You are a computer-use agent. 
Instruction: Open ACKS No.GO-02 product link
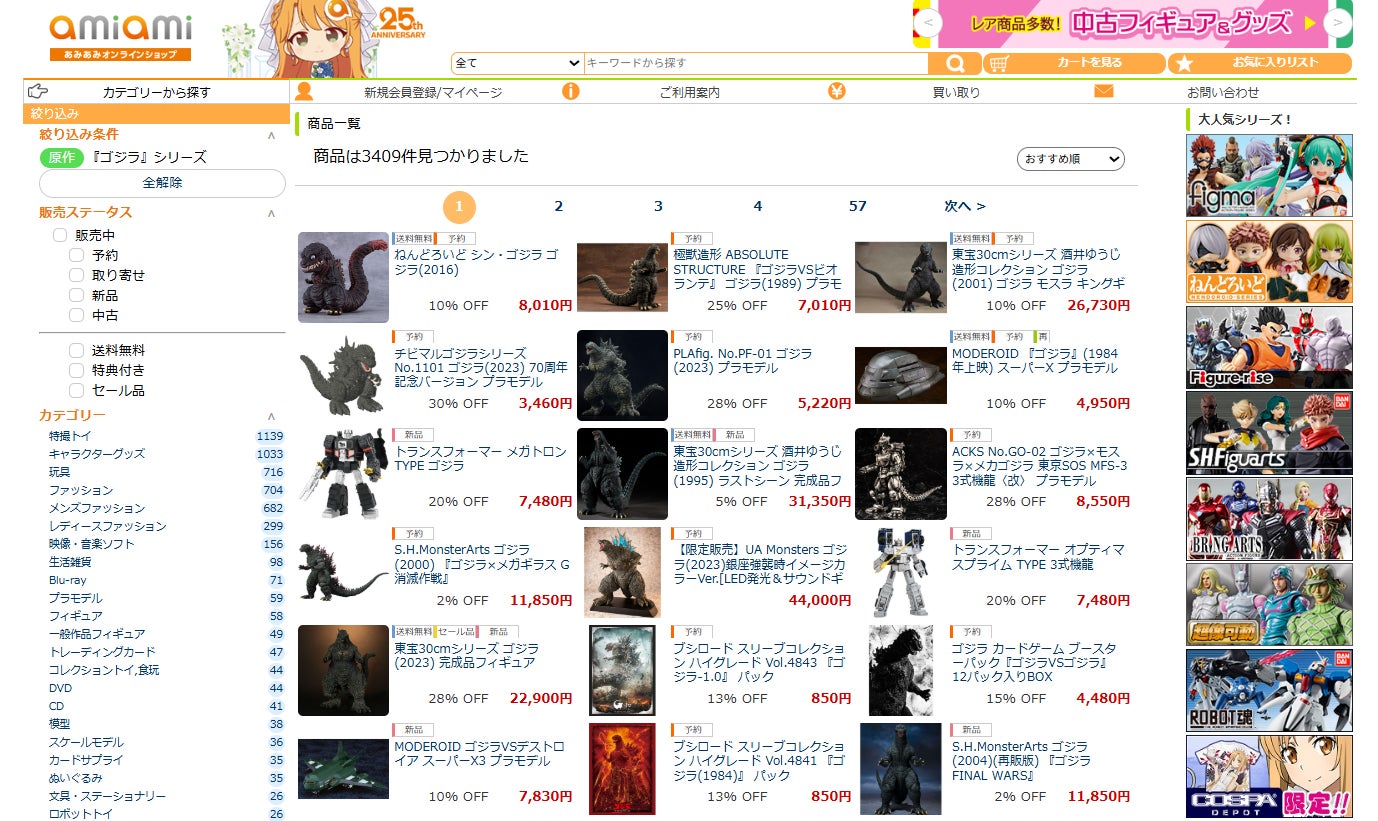[x=1039, y=466]
